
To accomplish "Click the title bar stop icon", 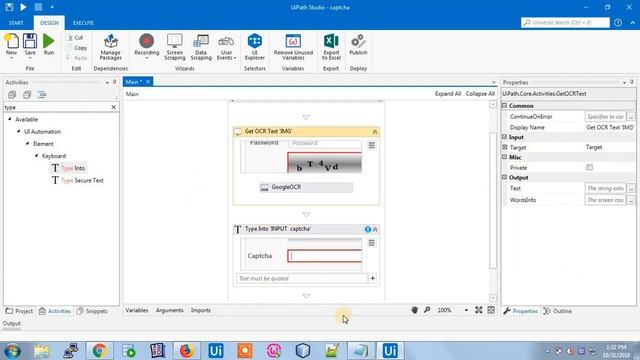I will coord(38,7).
